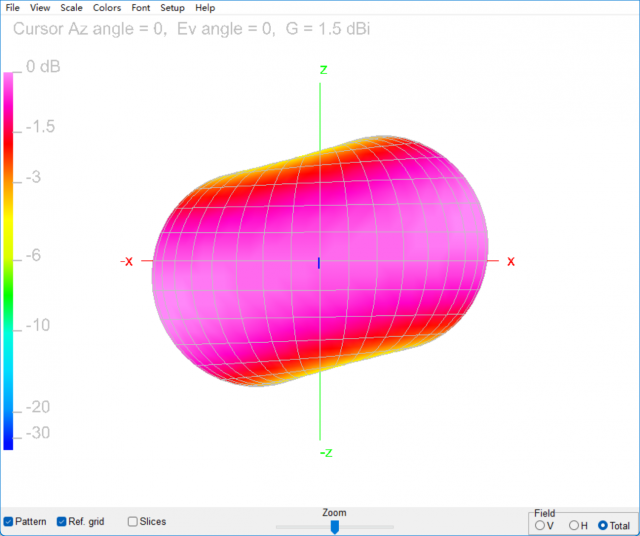This screenshot has height=536, width=640.
Task: Open the View menu
Action: 40,8
